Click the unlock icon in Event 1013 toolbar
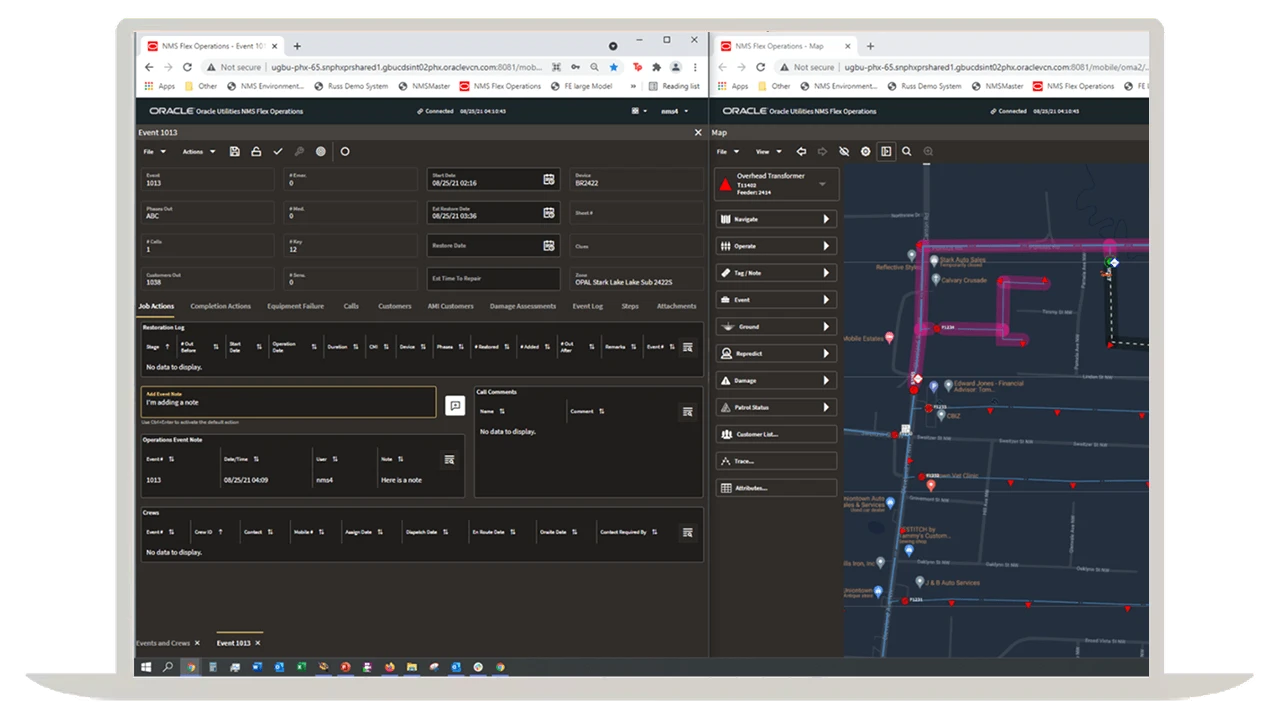Viewport: 1280px width, 720px height. (x=255, y=151)
